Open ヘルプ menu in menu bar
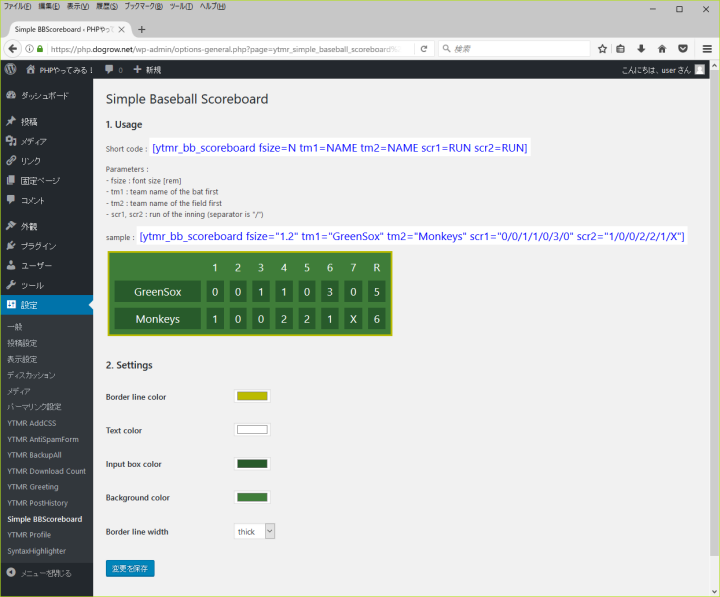Screen dimensions: 720x597 pos(212,6)
